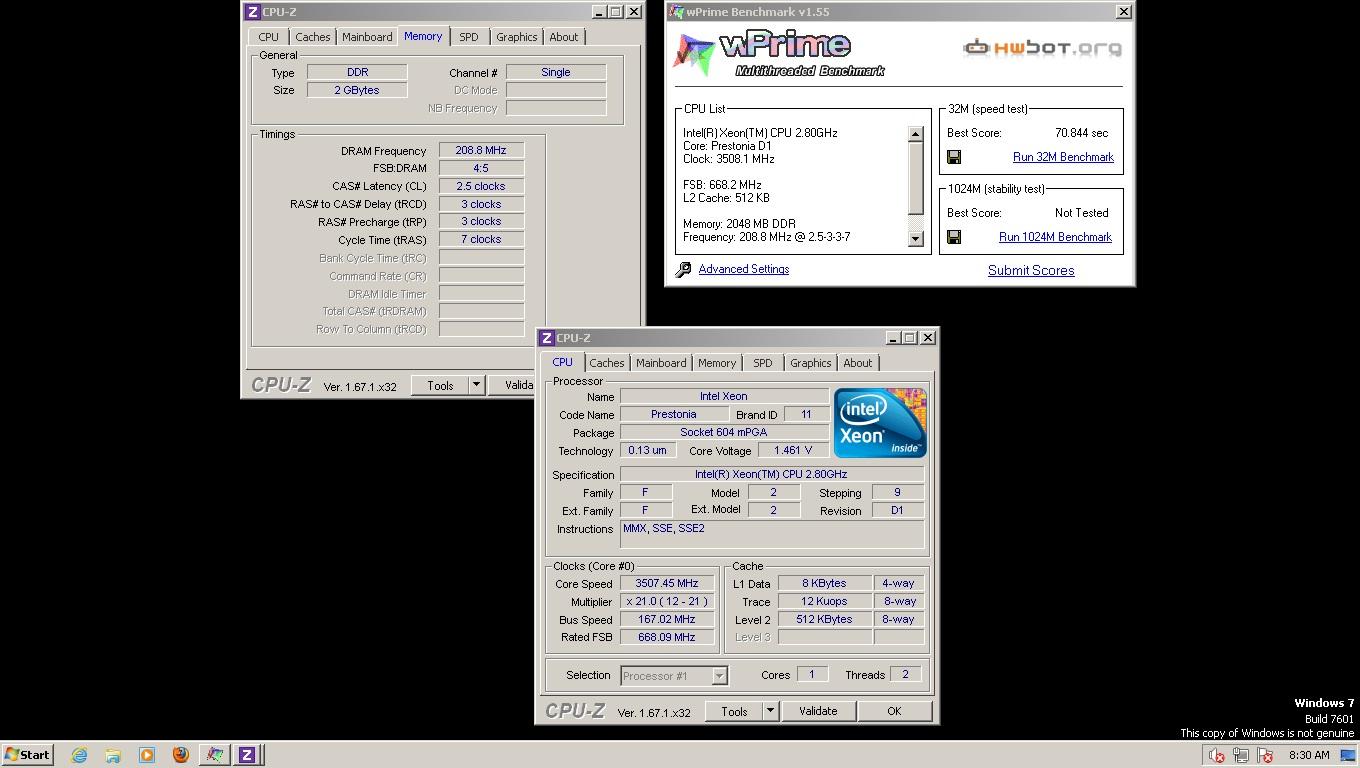This screenshot has width=1360, height=768.
Task: Expand the Processor #1 selection combo box
Action: [x=718, y=676]
